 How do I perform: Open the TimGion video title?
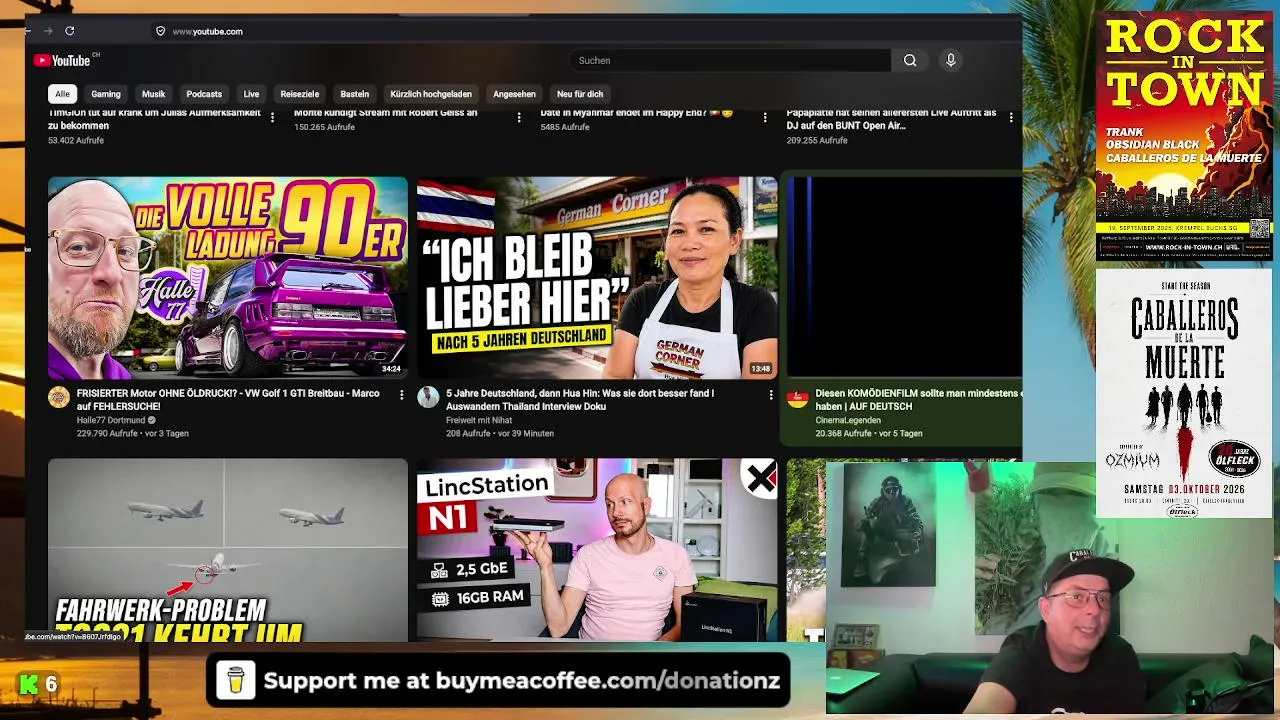(154, 119)
